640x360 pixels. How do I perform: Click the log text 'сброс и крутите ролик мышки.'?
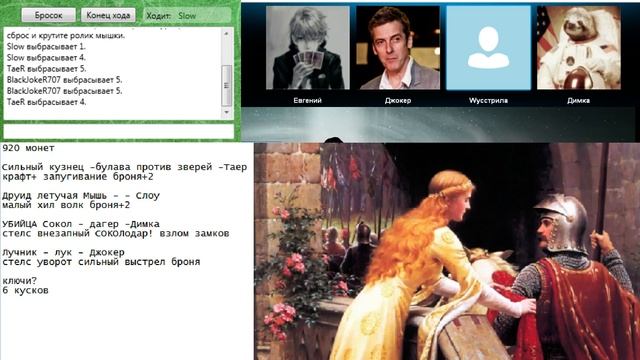coord(66,36)
